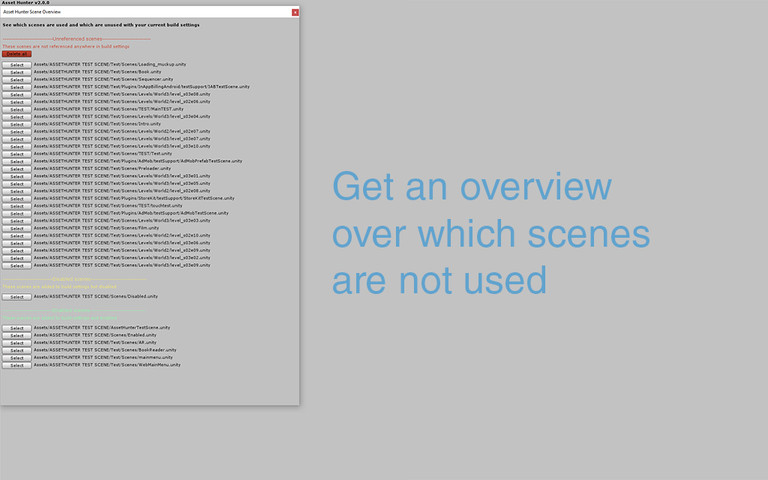Select the AssetHunterTestScene.unity scene
This screenshot has width=768, height=480.
[x=17, y=328]
